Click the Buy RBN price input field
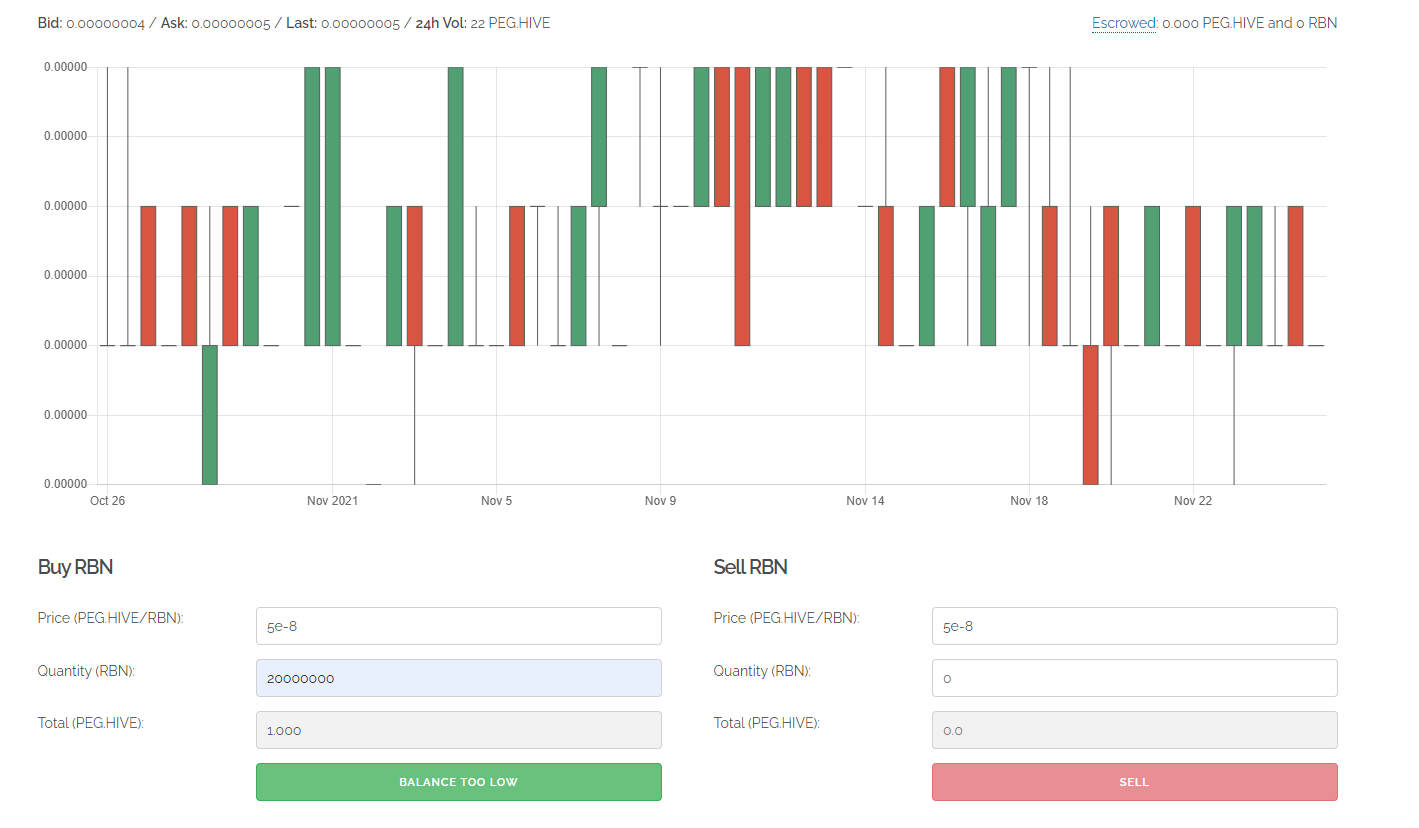This screenshot has height=828, width=1419. point(458,626)
